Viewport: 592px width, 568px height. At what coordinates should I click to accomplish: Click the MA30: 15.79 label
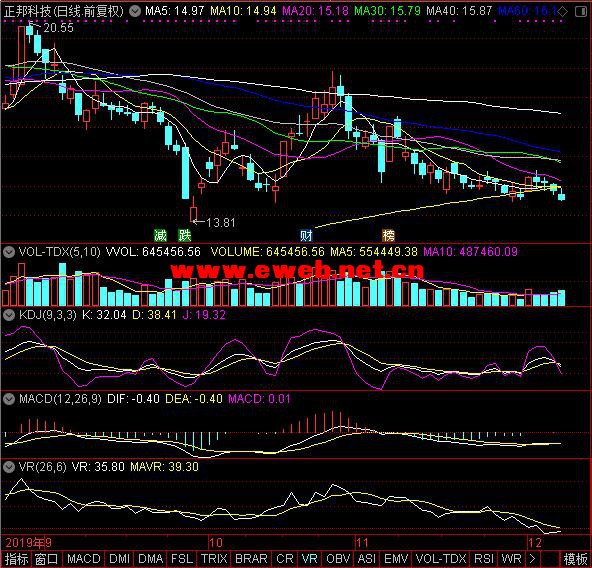point(387,11)
